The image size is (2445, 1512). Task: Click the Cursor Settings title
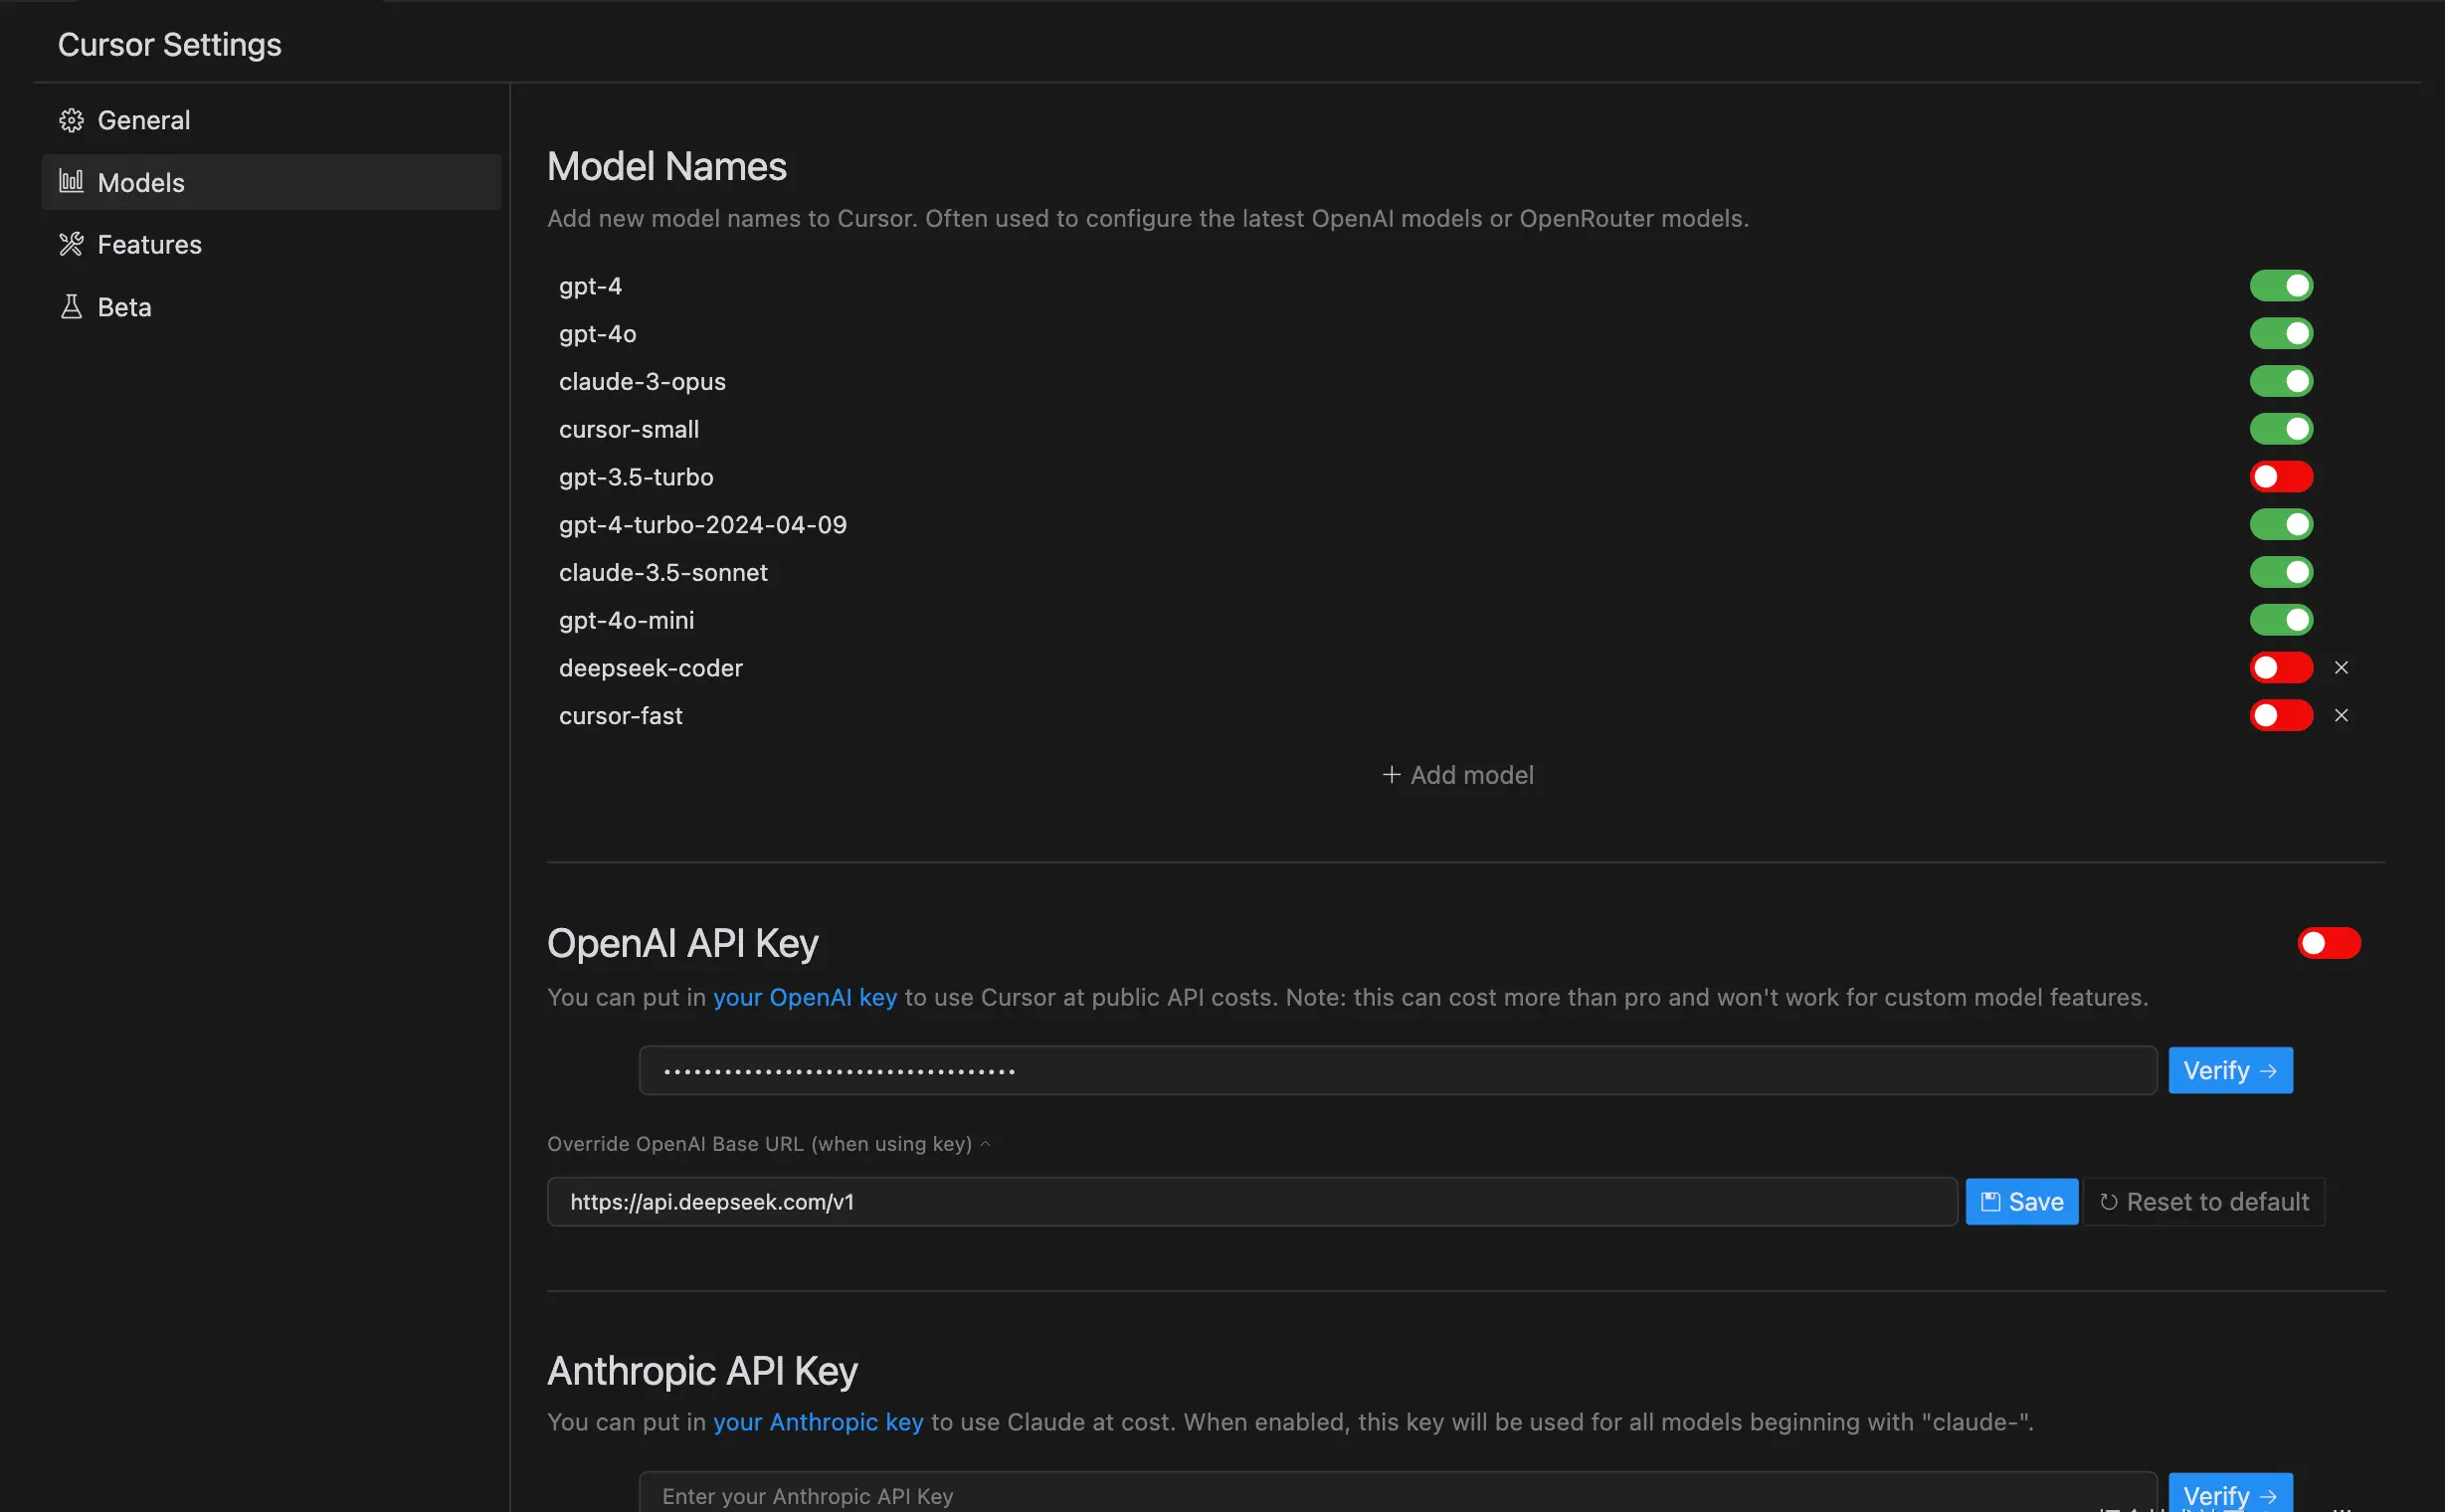pyautogui.click(x=169, y=44)
